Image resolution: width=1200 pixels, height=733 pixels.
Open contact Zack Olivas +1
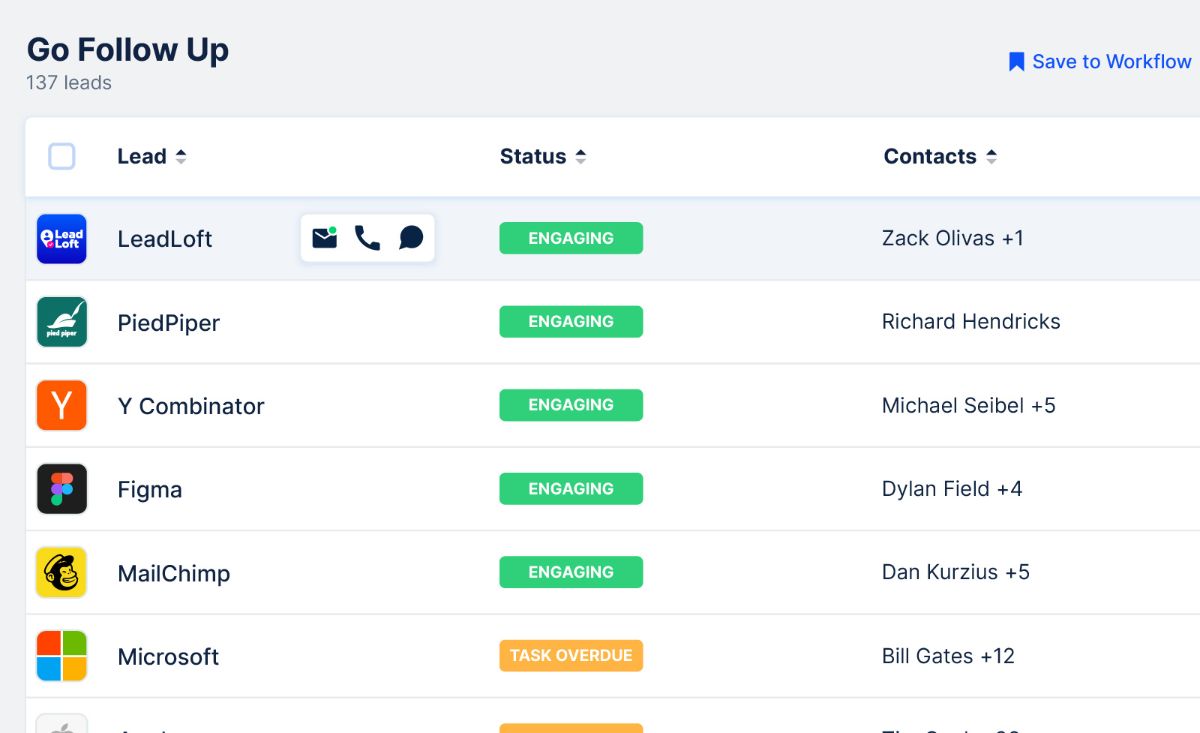point(953,238)
